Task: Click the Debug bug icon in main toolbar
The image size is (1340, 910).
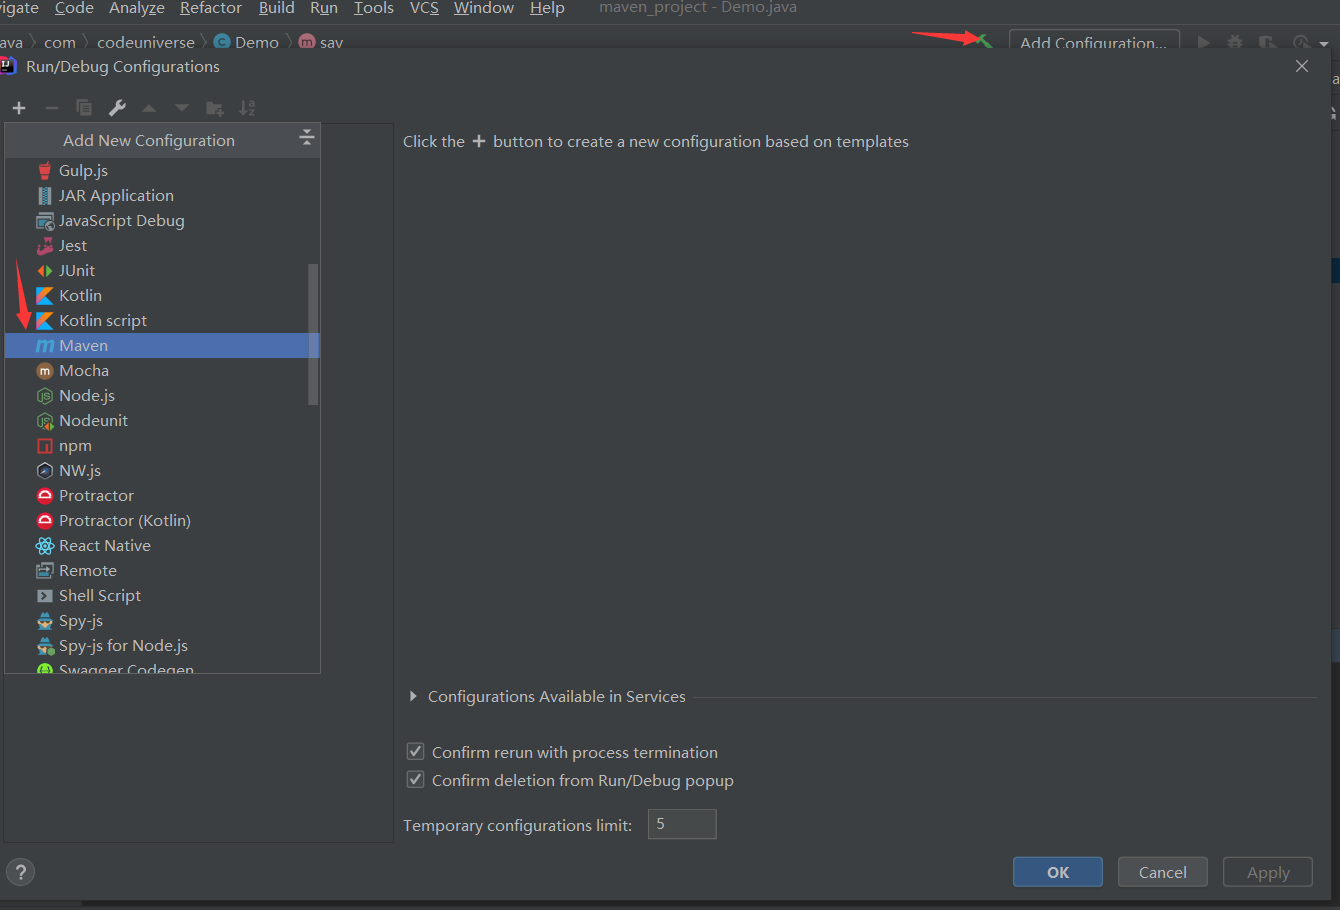Action: click(x=1235, y=43)
